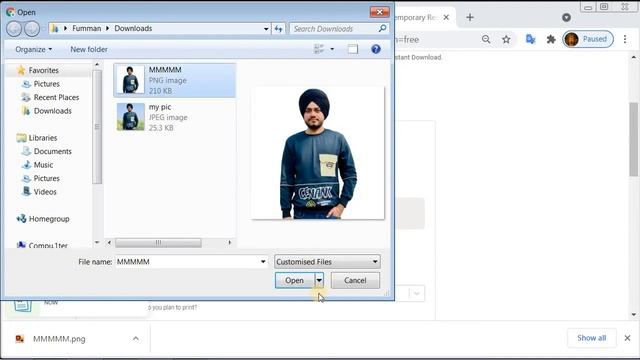Expand the address bar history dropdown
This screenshot has width=640, height=360.
266,29
